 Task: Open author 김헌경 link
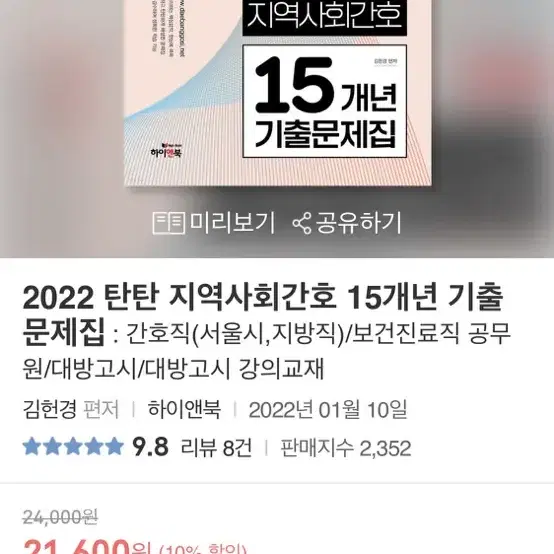click(49, 409)
